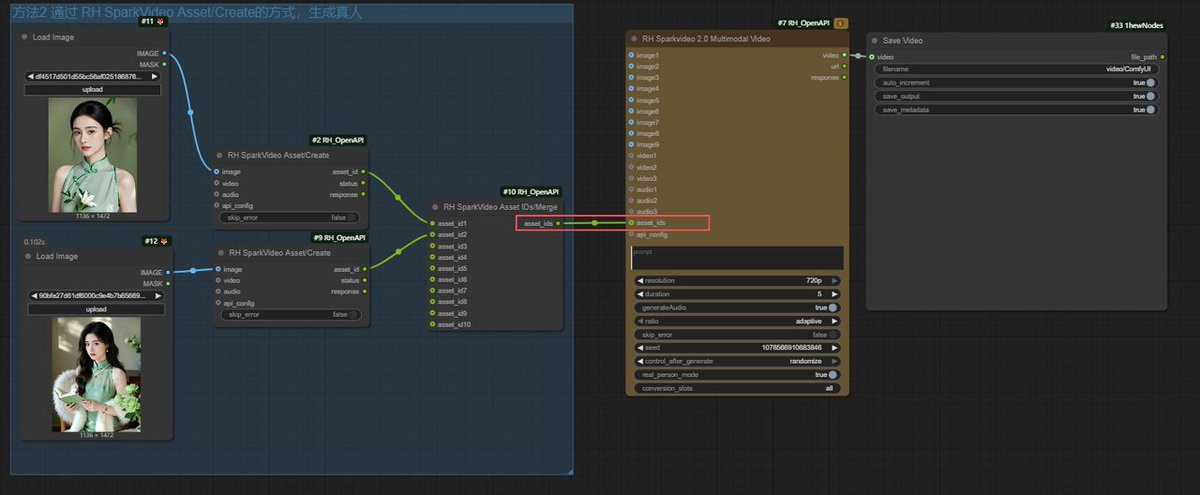The height and width of the screenshot is (495, 1200).
Task: Click audio1 input port on Multimodal Video node
Action: pos(631,189)
